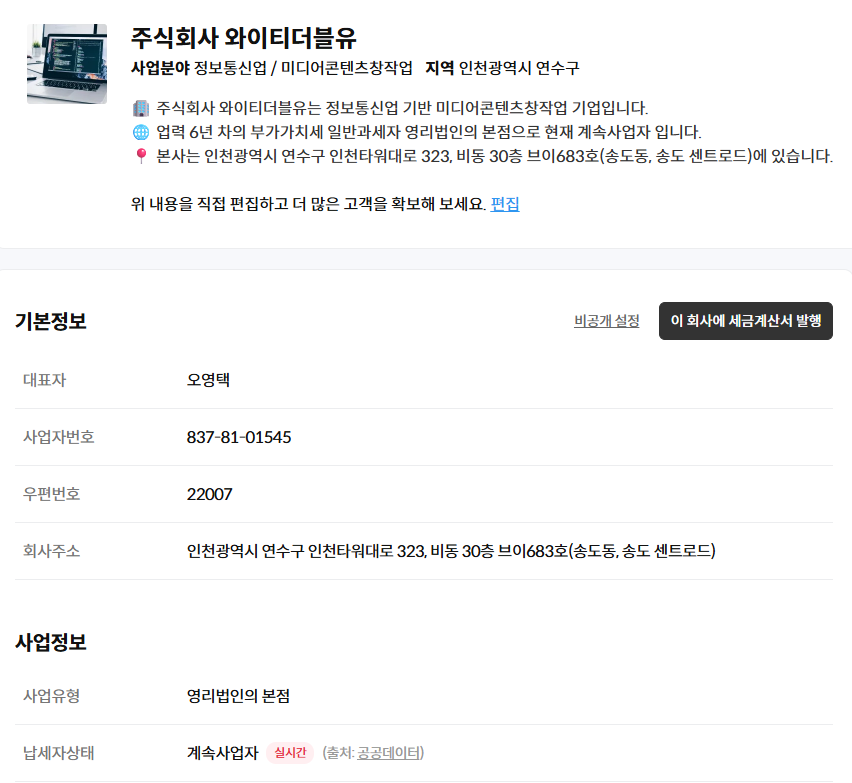This screenshot has height=783, width=852.
Task: Click the 사업정보 section heading
Action: 51,642
